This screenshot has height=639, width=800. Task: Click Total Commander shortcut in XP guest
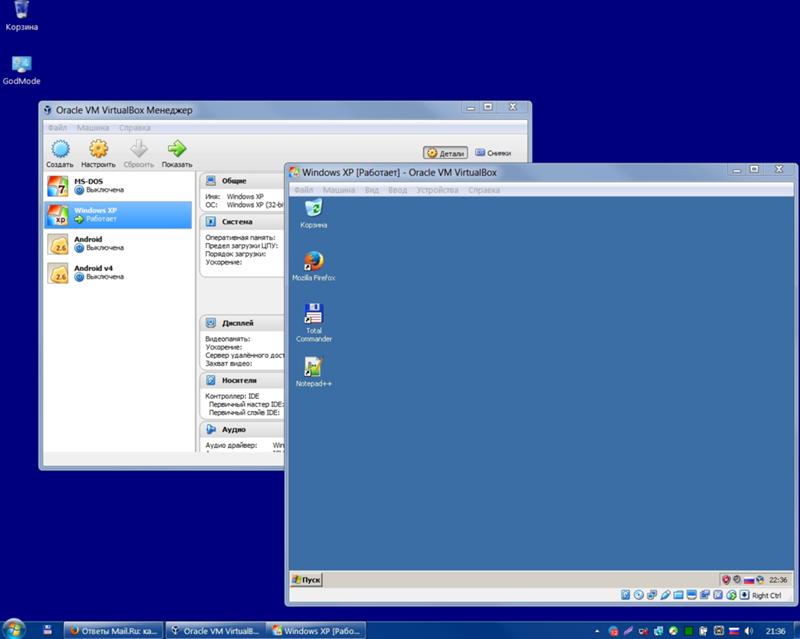314,323
